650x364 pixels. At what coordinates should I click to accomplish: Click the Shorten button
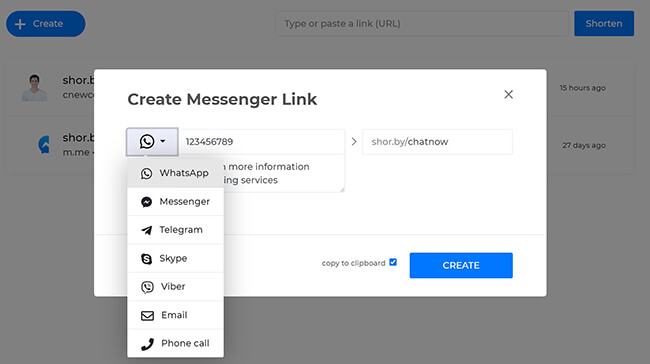(604, 24)
